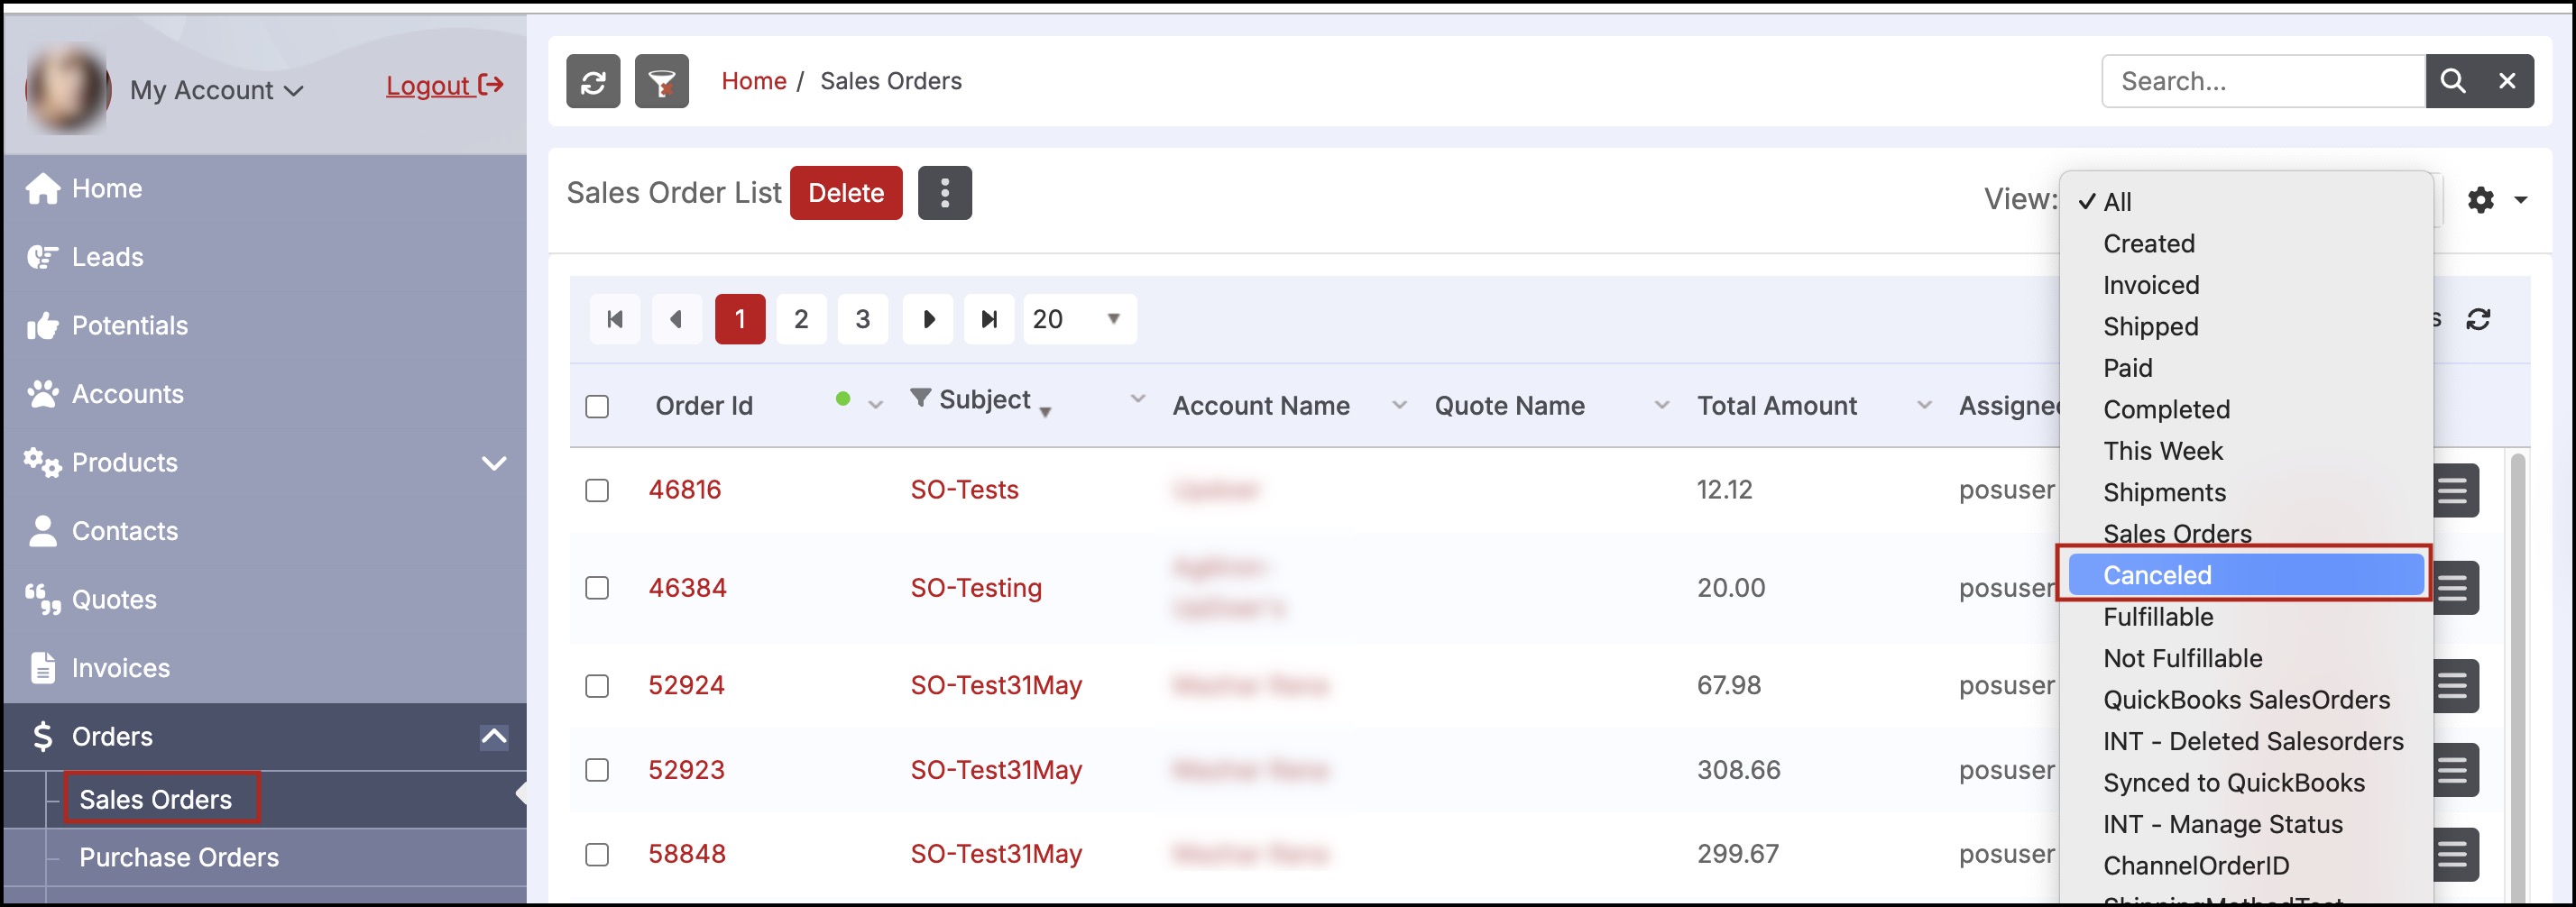Viewport: 2576px width, 907px height.
Task: Choose the Synced to QuickBooks view
Action: click(x=2245, y=783)
